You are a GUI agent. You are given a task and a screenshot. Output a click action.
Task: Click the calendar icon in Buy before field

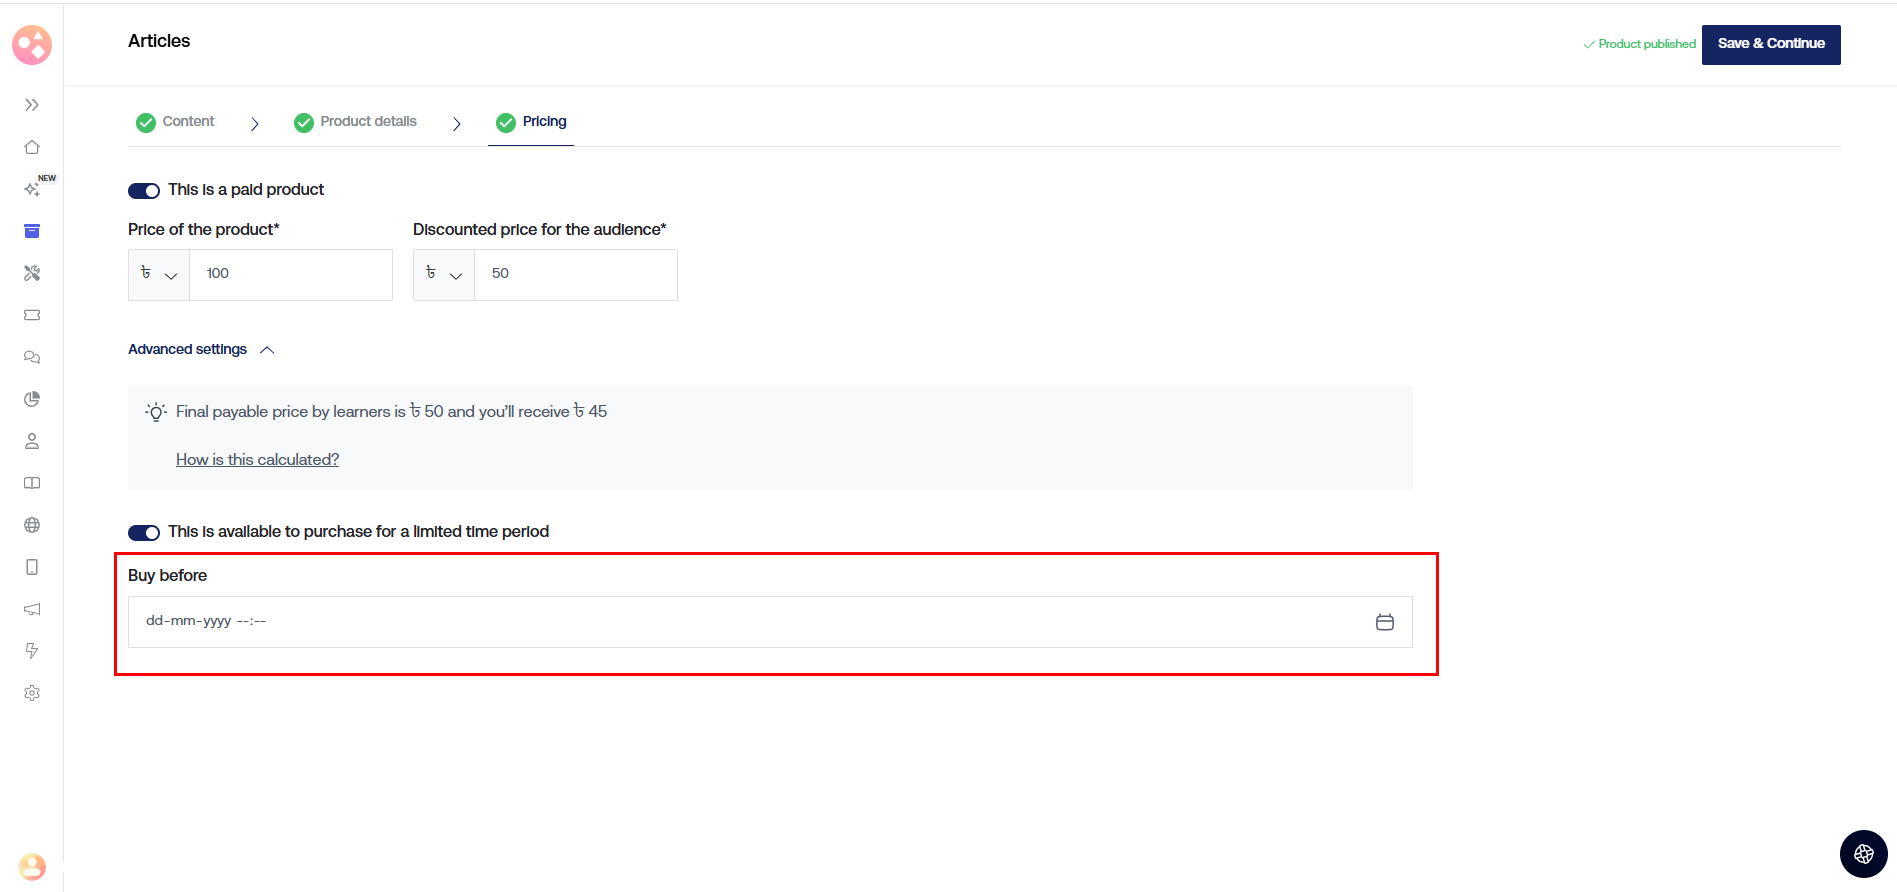point(1384,622)
